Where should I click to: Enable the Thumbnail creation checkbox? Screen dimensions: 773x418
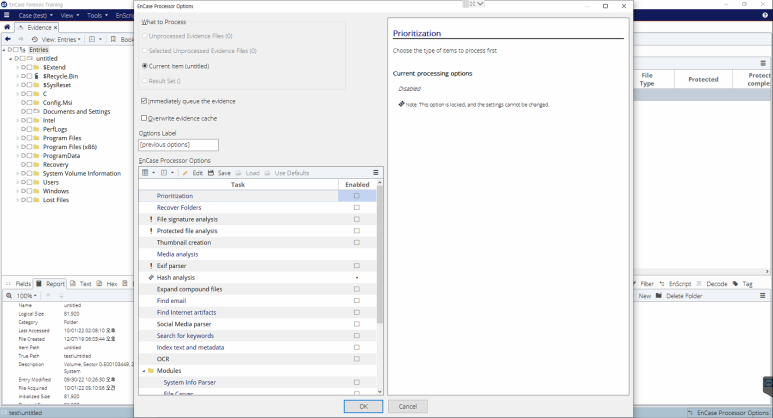click(x=357, y=243)
